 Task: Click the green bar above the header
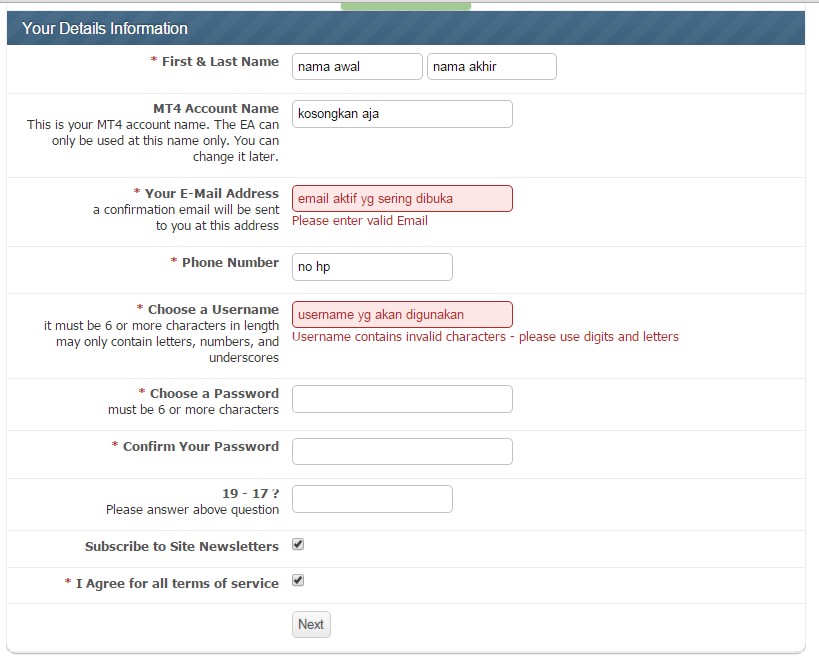point(405,6)
